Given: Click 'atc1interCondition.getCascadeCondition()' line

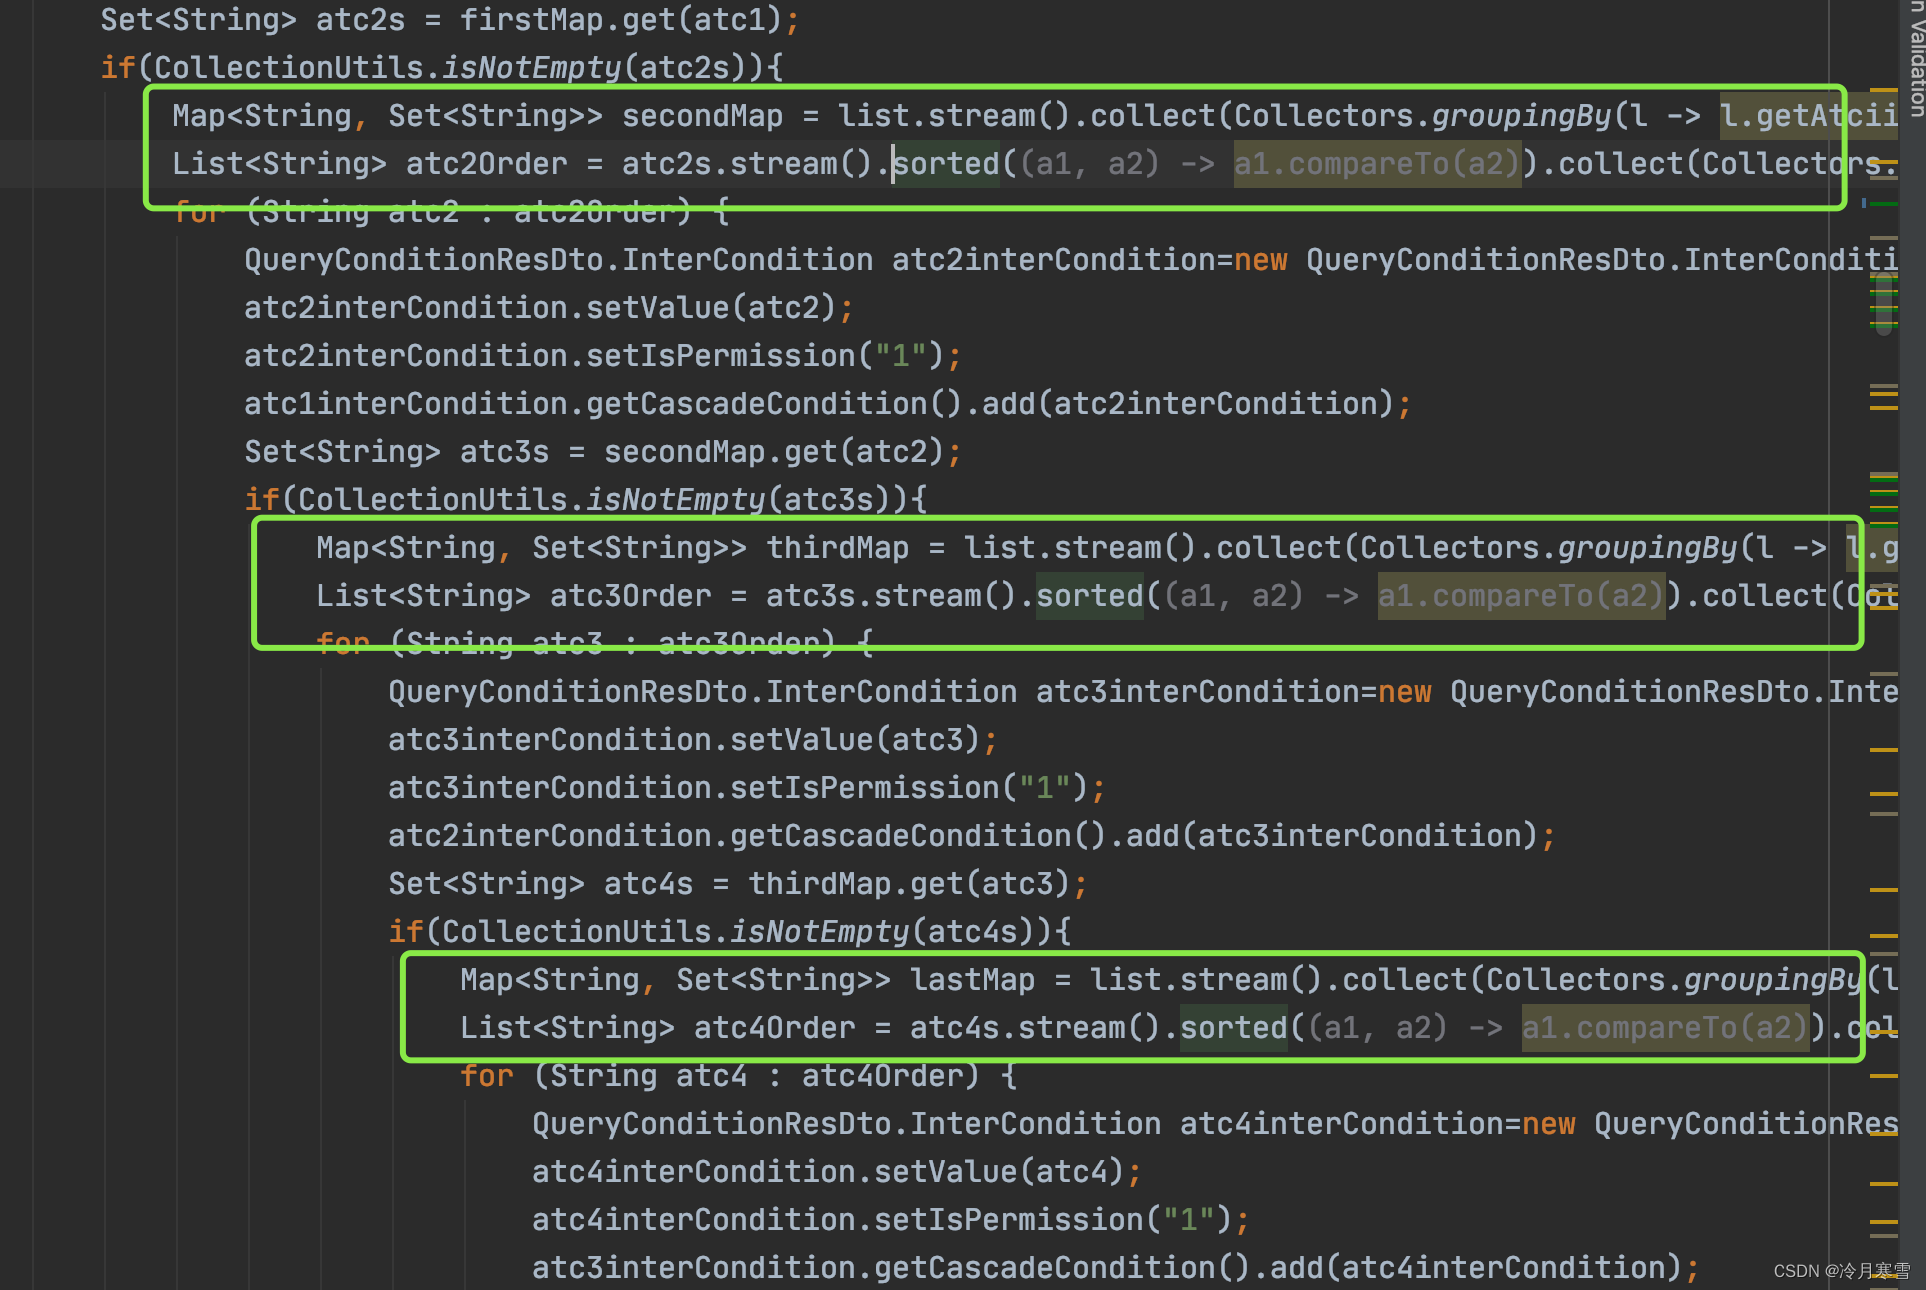Looking at the screenshot, I should point(827,404).
